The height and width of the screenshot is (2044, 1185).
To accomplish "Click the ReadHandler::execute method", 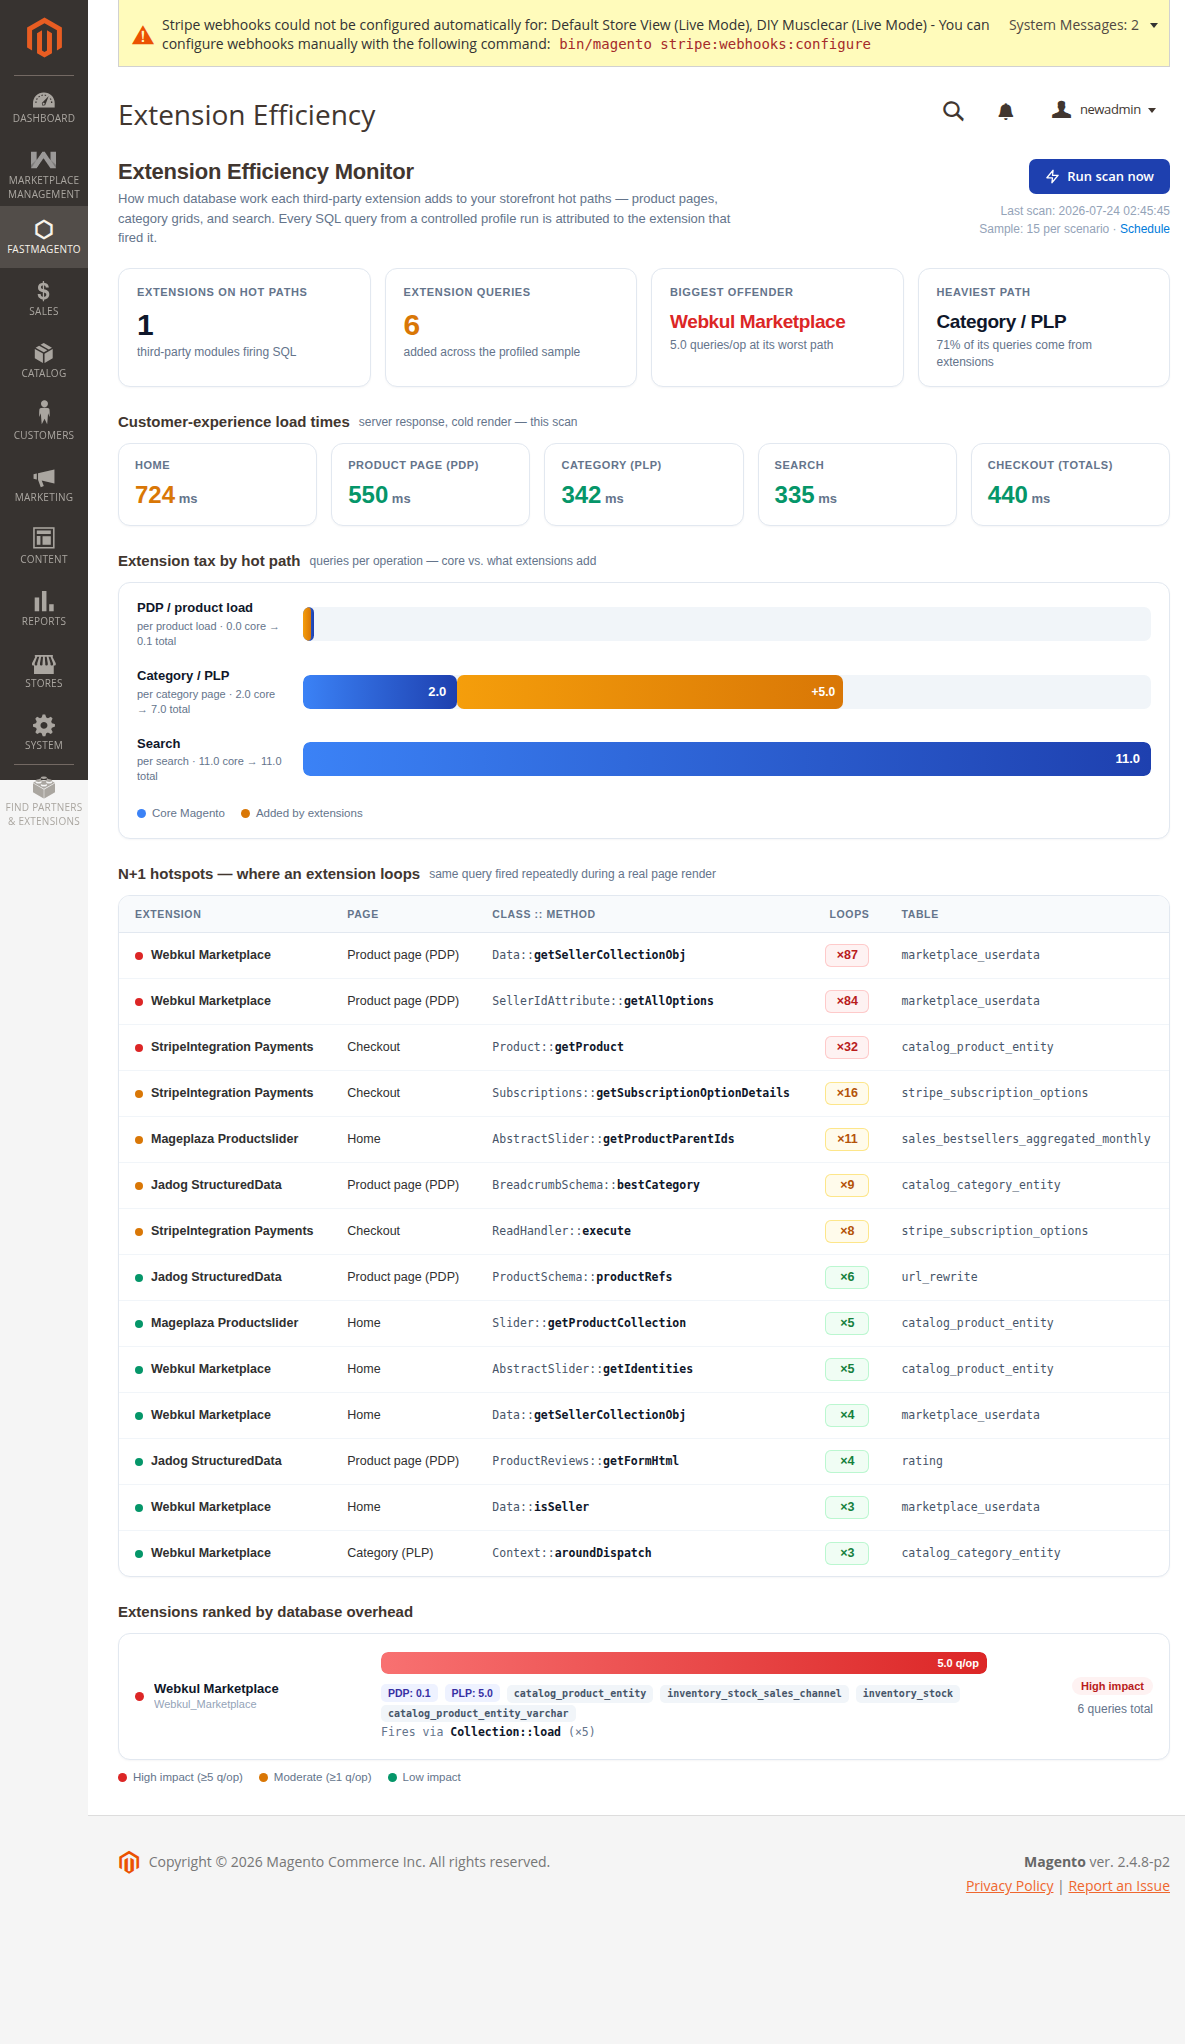I will (561, 1231).
